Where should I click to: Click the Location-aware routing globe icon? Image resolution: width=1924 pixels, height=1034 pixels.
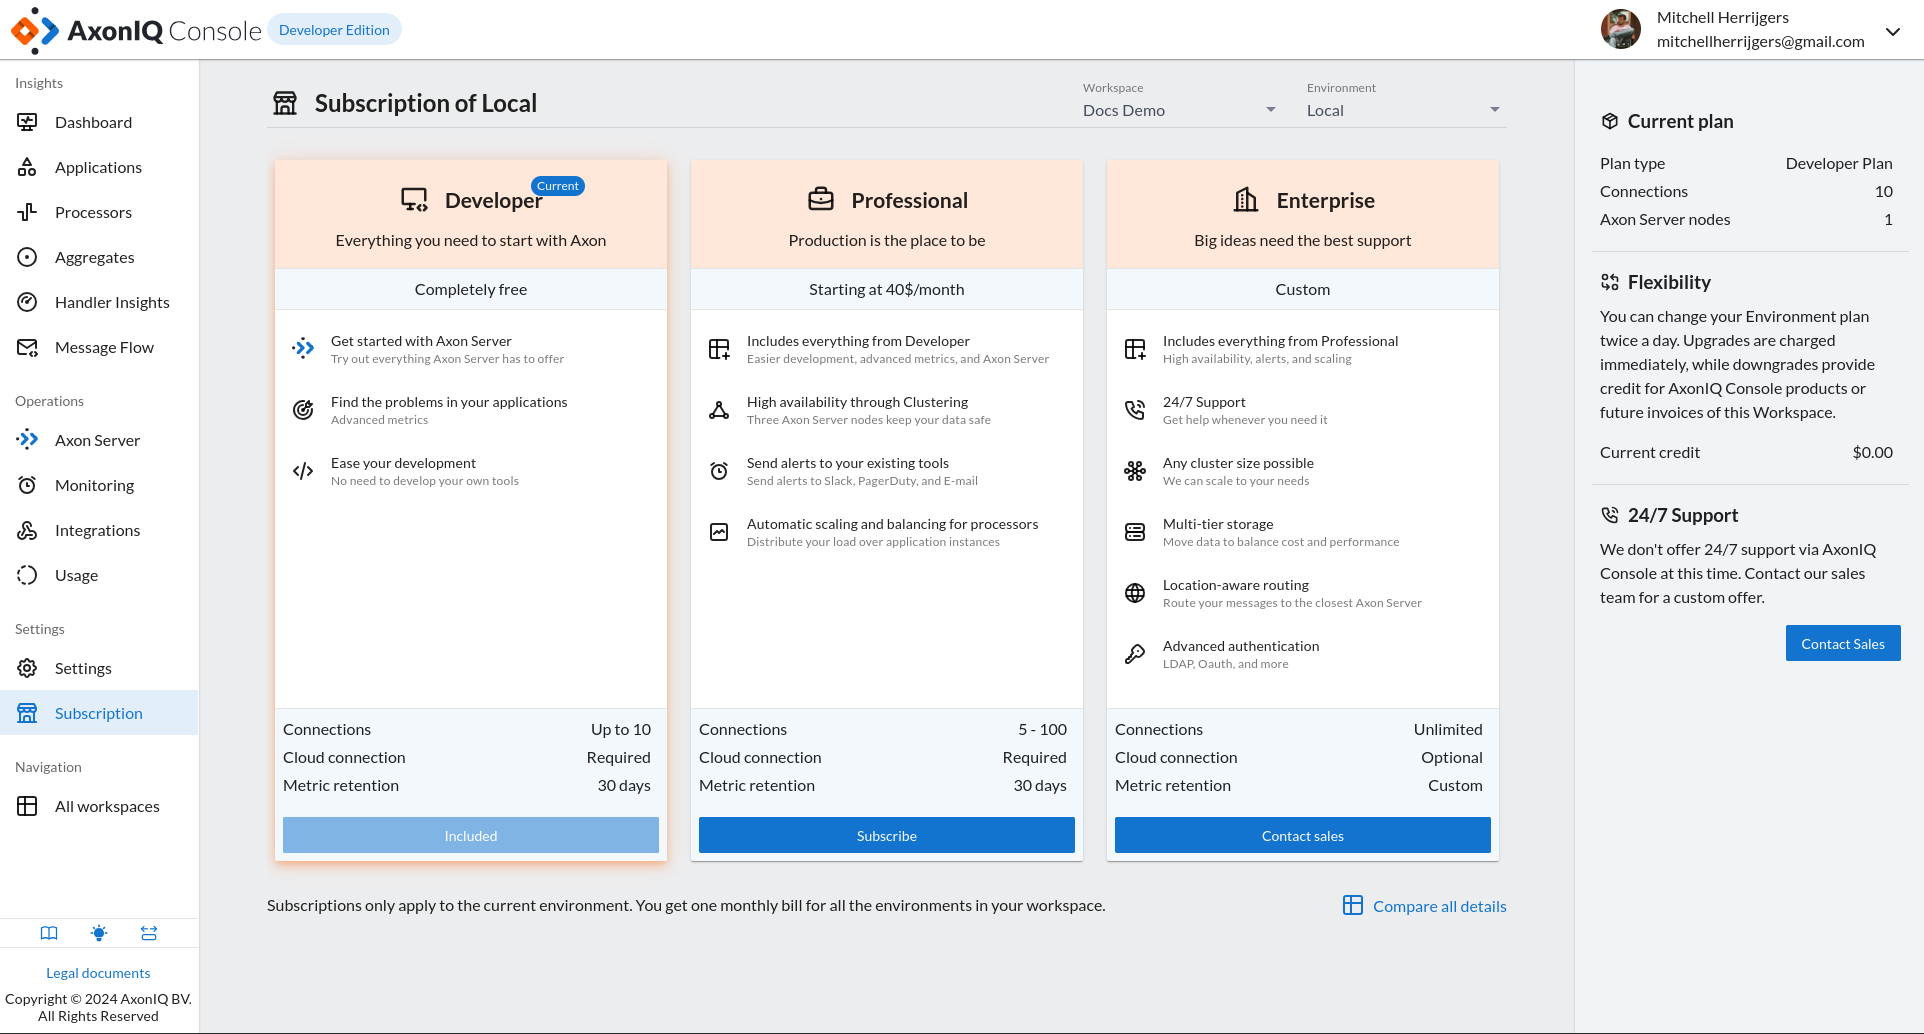(x=1135, y=593)
